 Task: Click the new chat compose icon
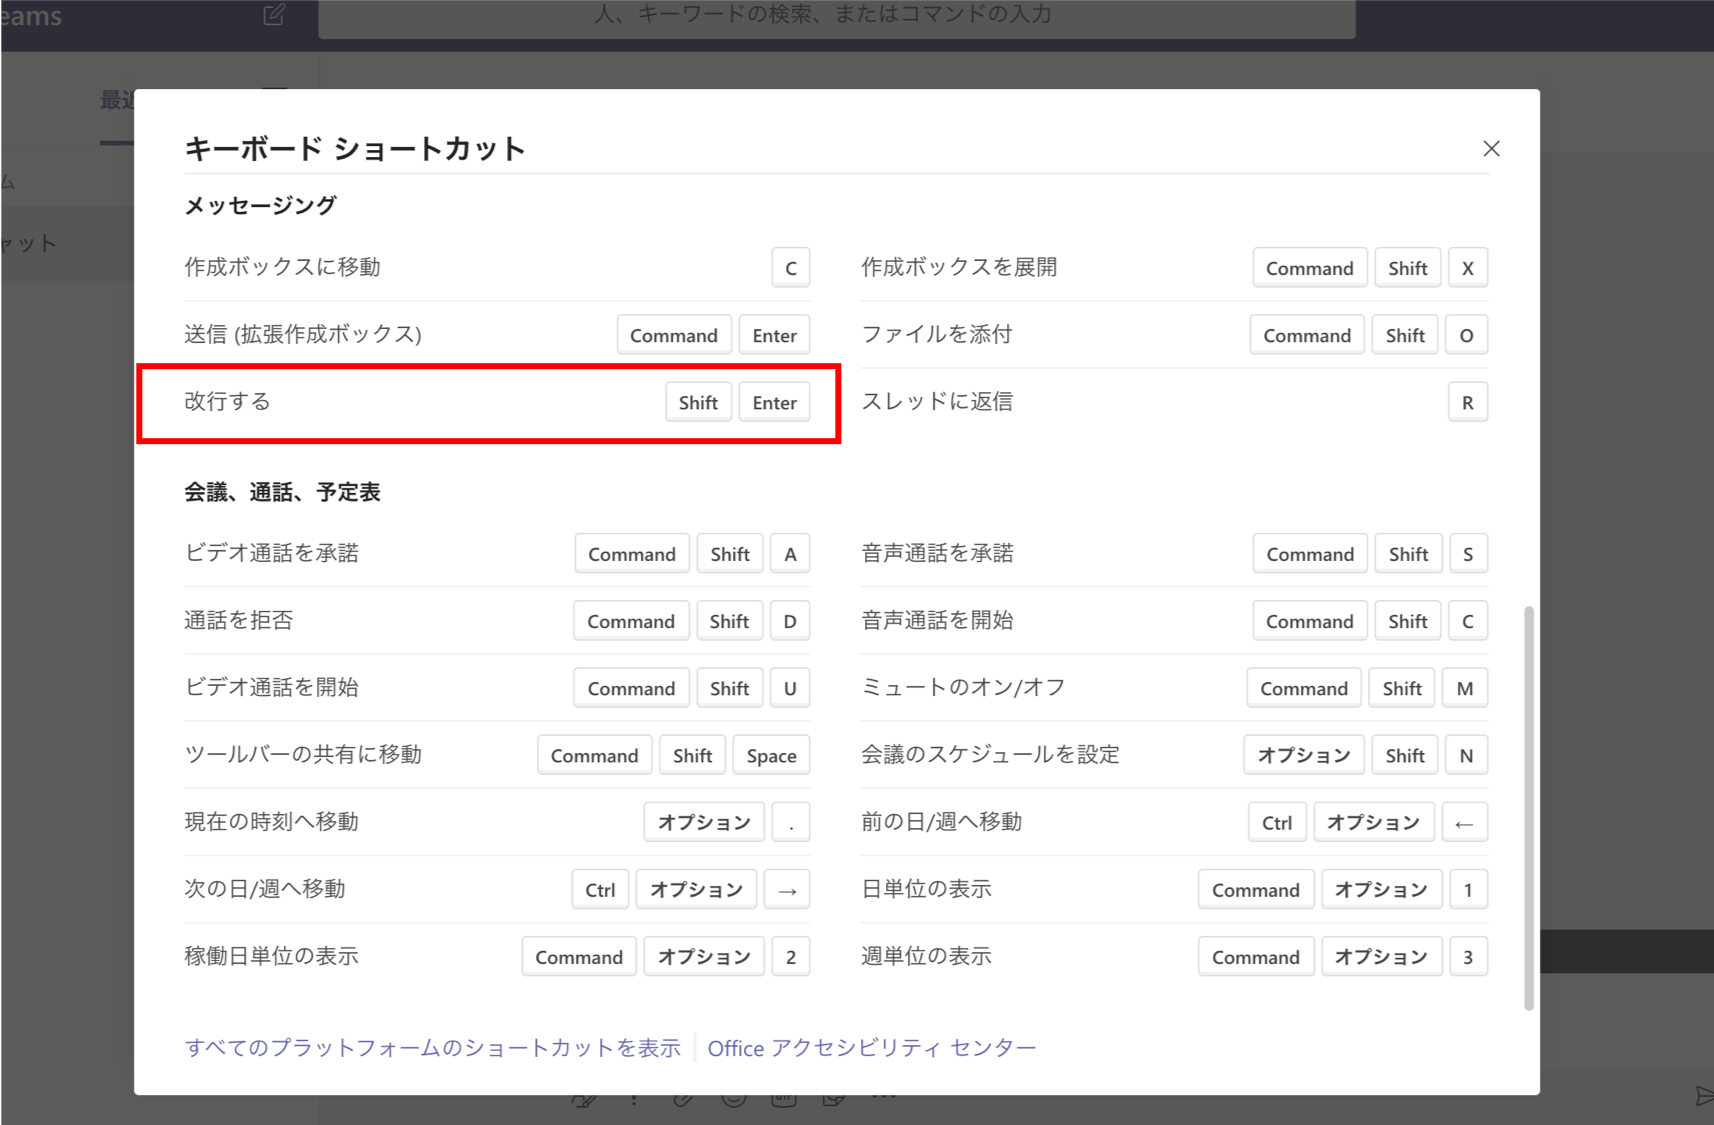tap(274, 15)
